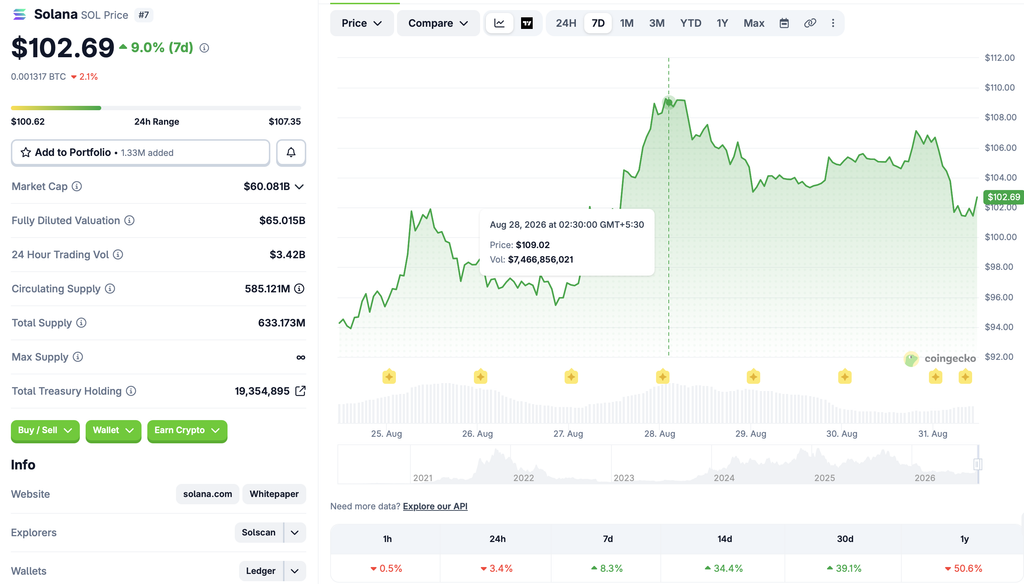1024x584 pixels.
Task: Click the Solana logo icon
Action: [20, 14]
